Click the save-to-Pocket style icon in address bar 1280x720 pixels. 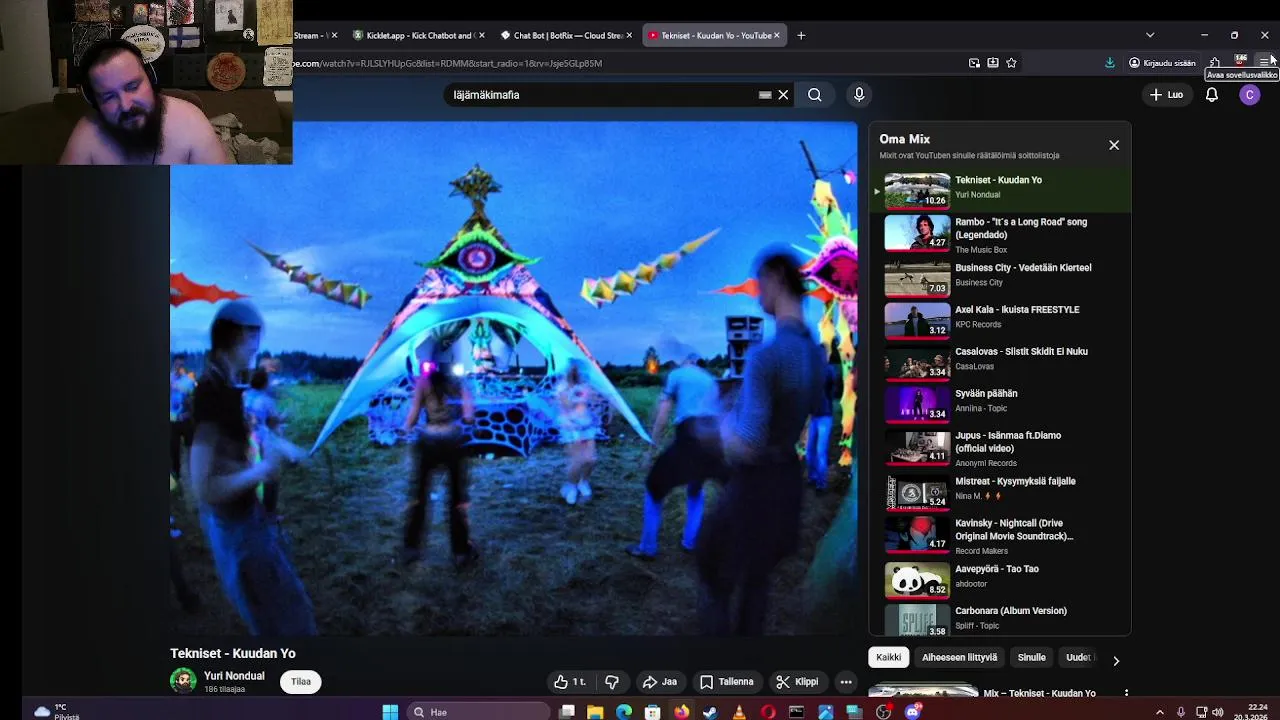coord(993,63)
